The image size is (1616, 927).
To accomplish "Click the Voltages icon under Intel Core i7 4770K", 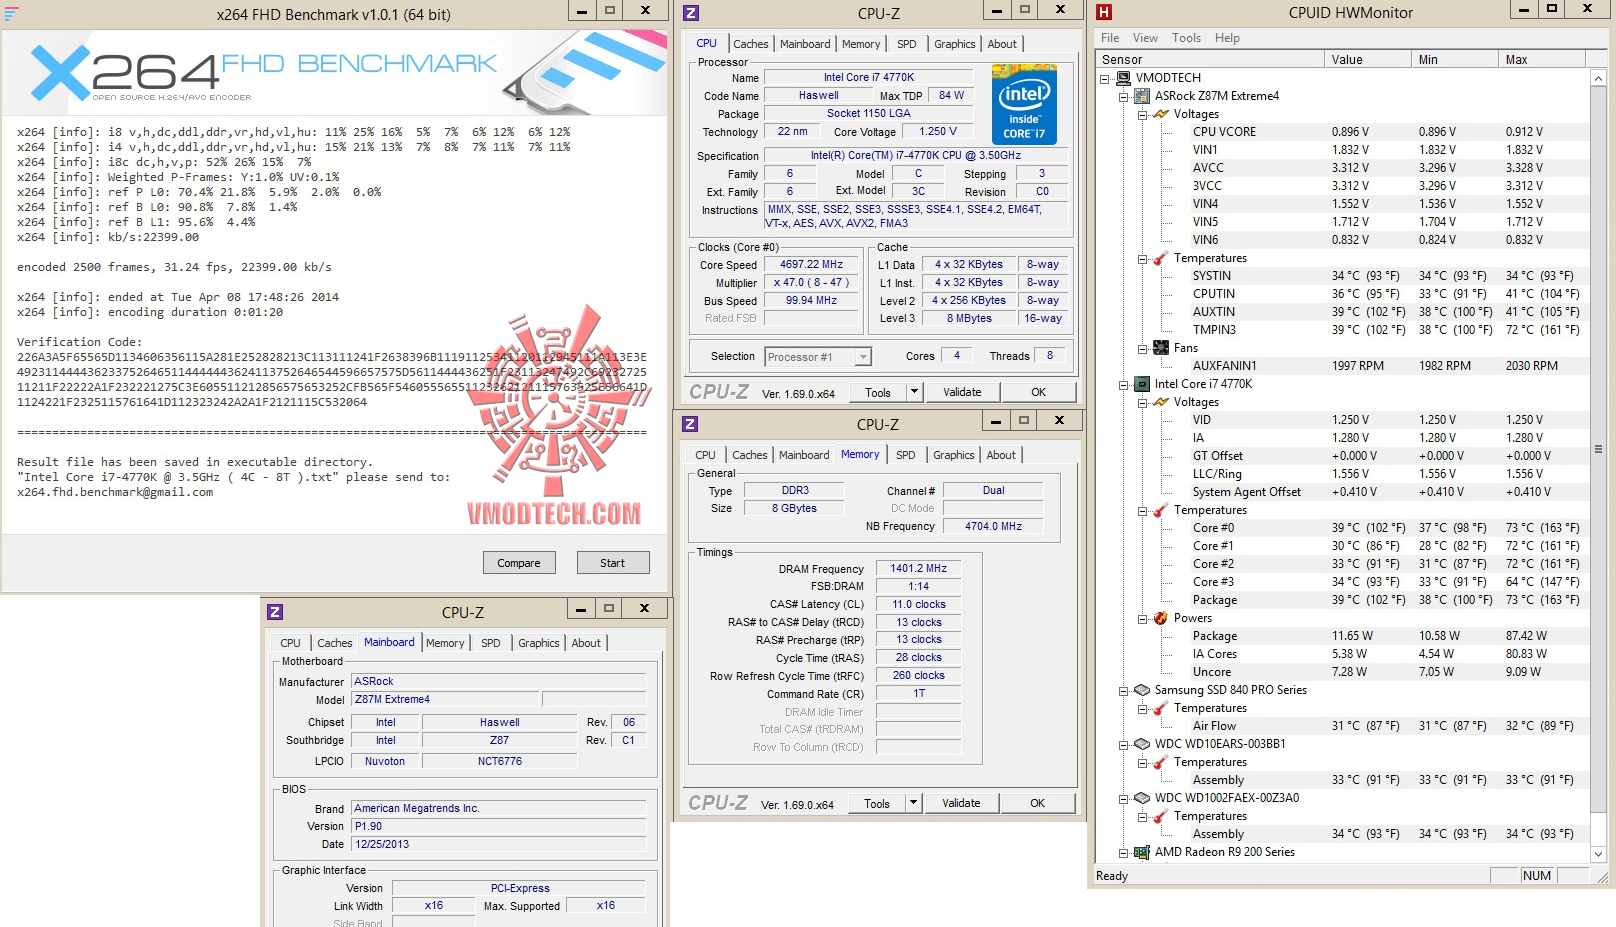I will (1161, 402).
